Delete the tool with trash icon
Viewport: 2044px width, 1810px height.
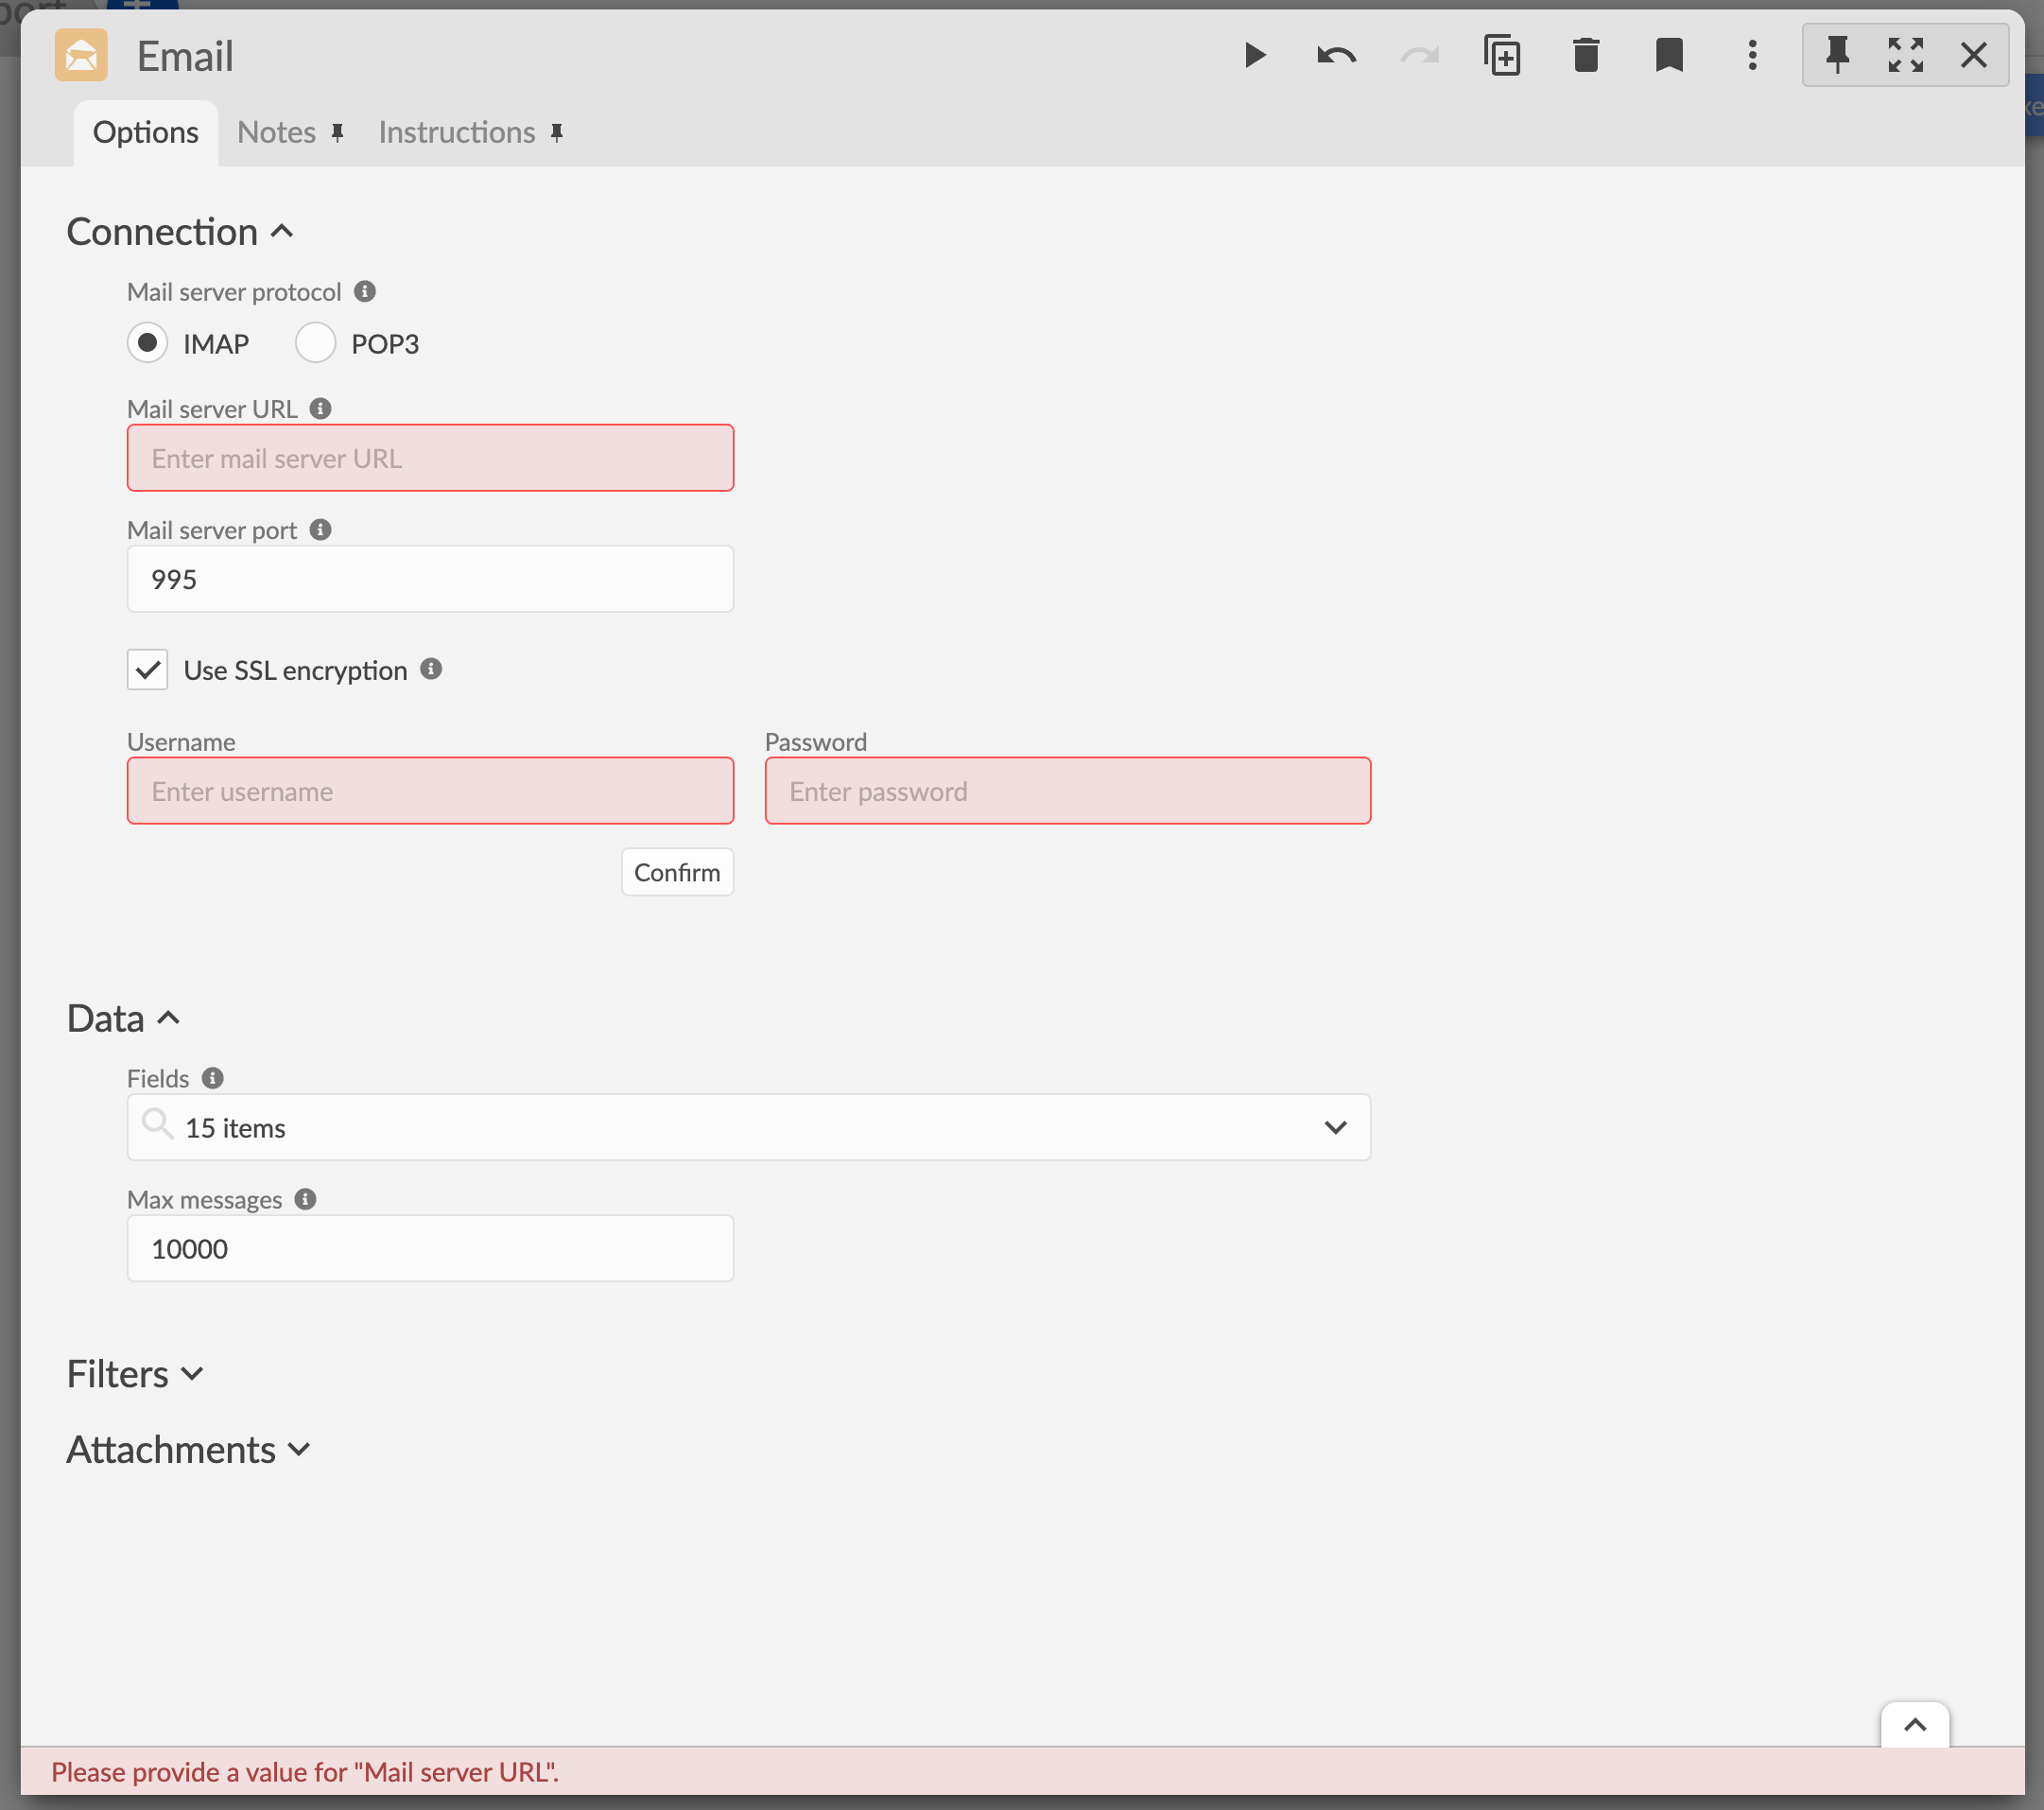(1586, 55)
